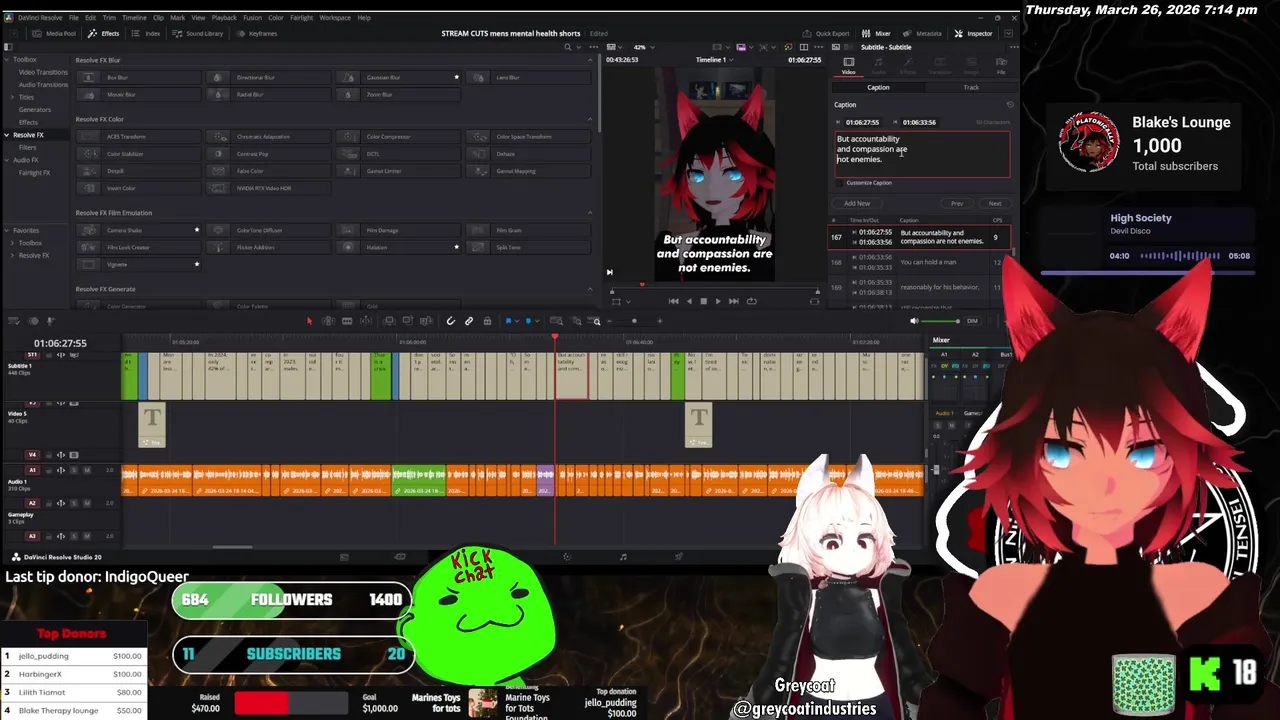
Task: Open the Timeline 1 name dropdown
Action: click(714, 59)
